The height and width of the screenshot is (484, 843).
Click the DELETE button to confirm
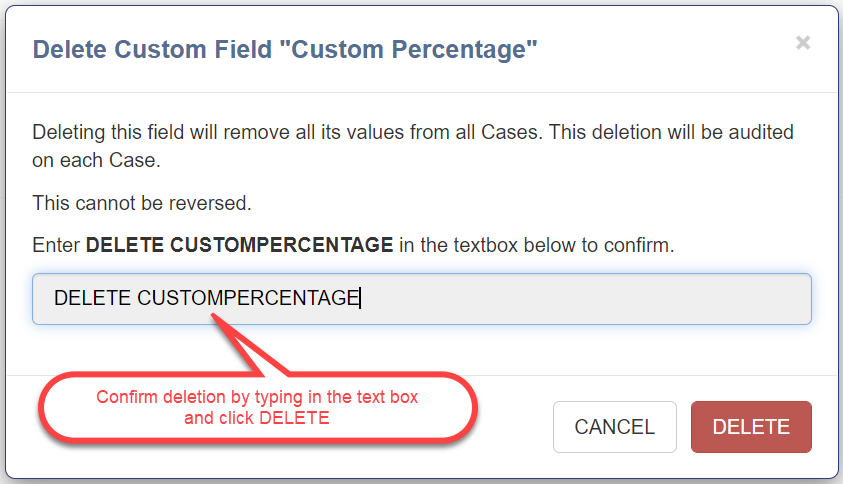click(751, 427)
